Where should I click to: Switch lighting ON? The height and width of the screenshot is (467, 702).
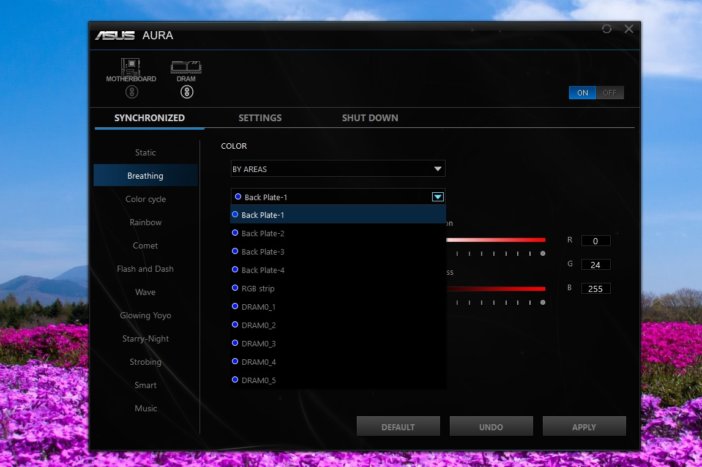582,93
